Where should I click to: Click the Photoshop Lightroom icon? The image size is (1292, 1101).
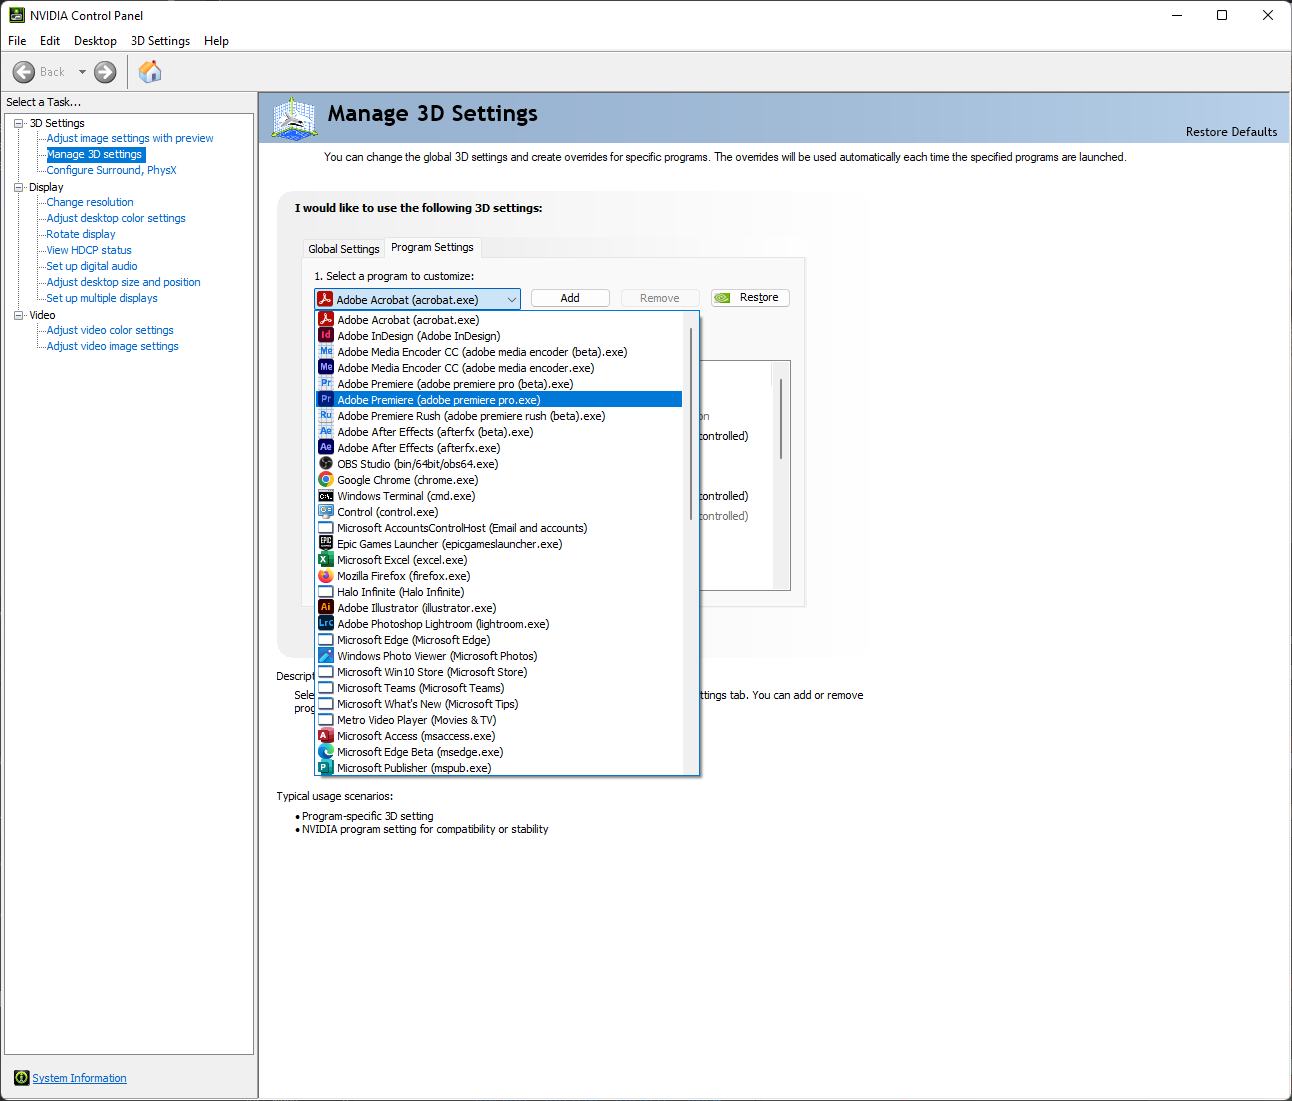click(326, 624)
